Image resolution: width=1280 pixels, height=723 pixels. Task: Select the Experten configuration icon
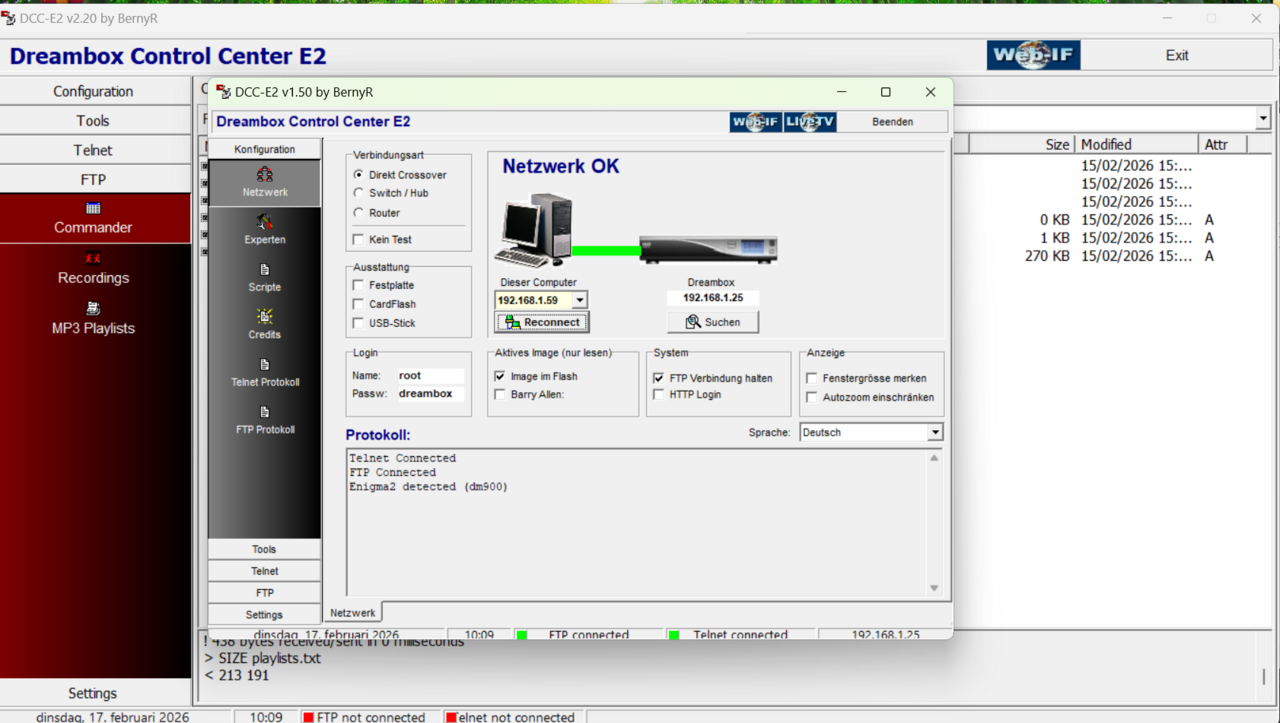pos(264,228)
